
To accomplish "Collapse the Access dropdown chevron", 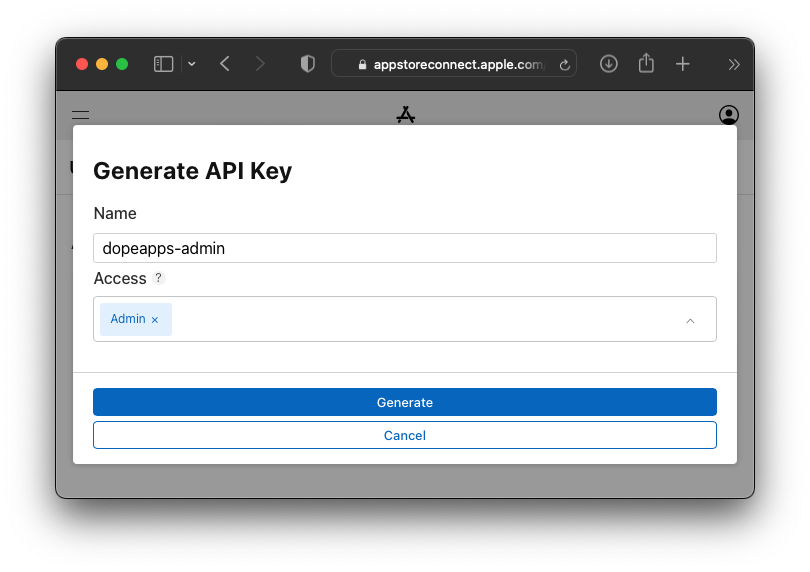I will [690, 321].
